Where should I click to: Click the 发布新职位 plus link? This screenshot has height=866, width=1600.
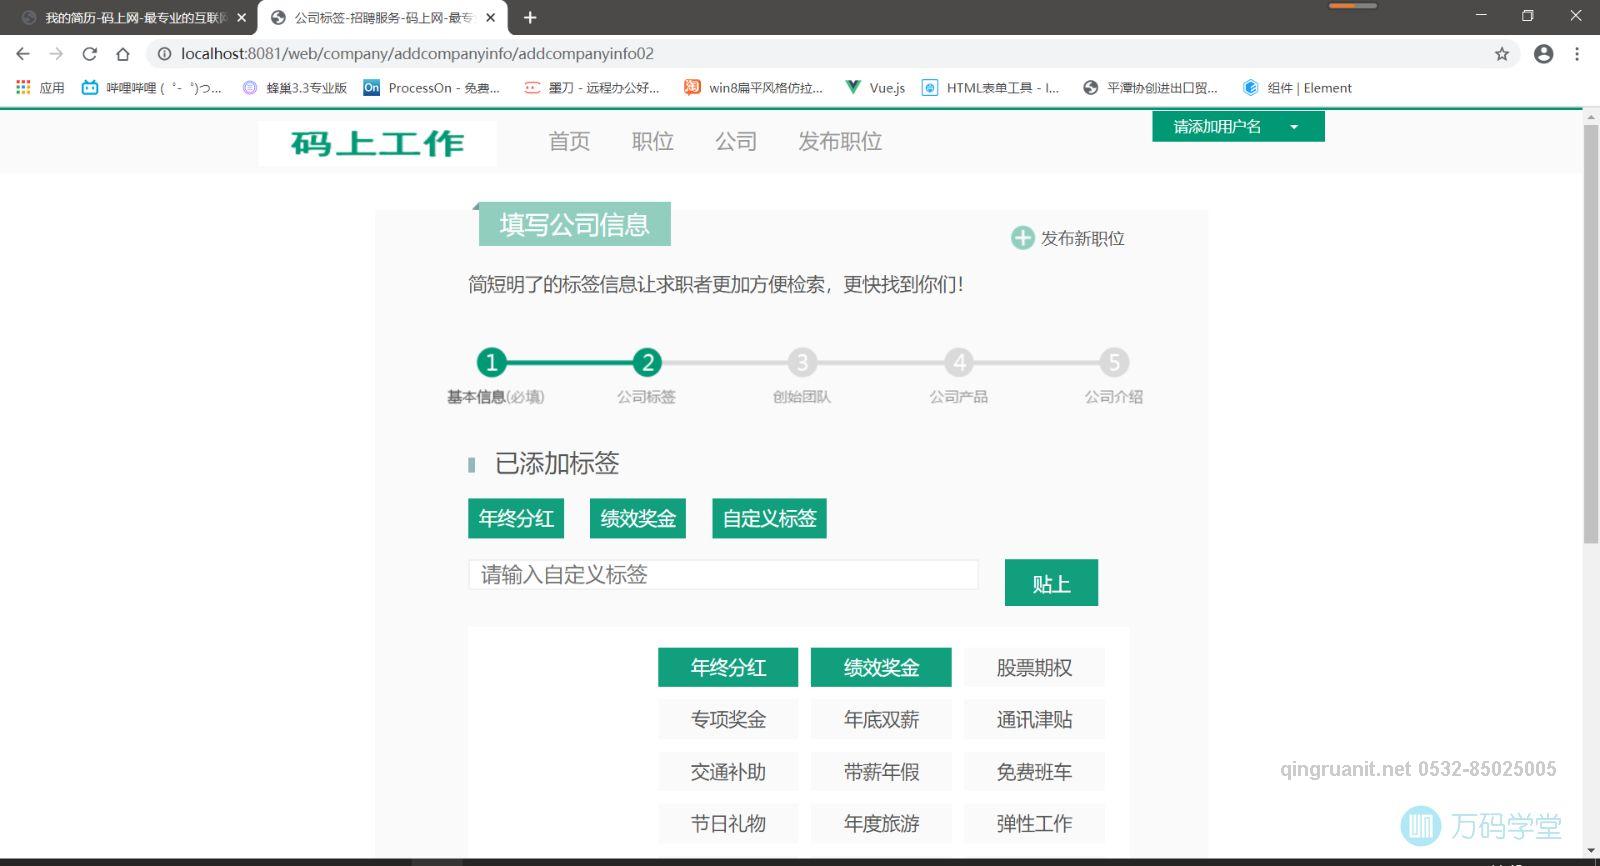point(1068,238)
